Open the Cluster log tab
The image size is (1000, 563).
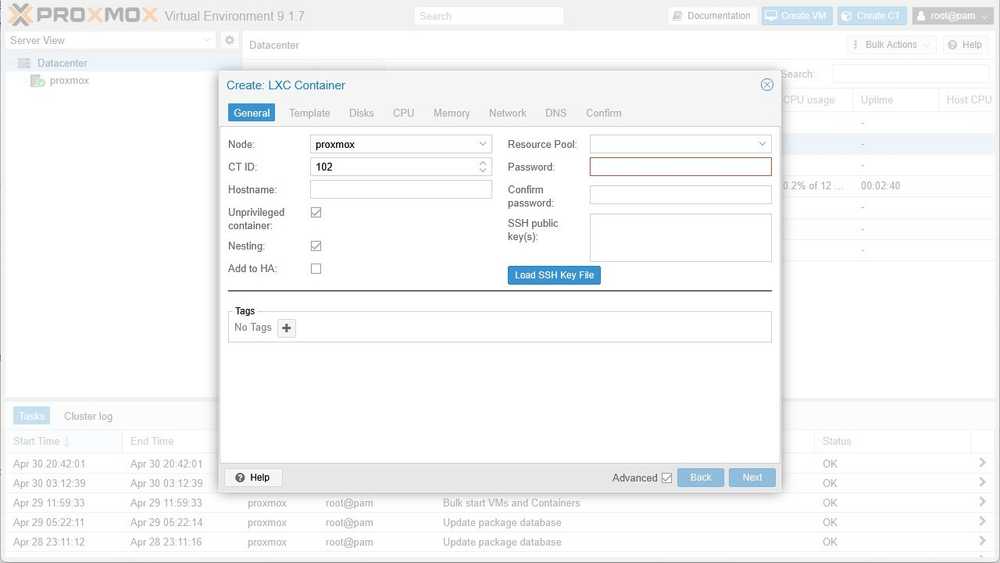(88, 416)
